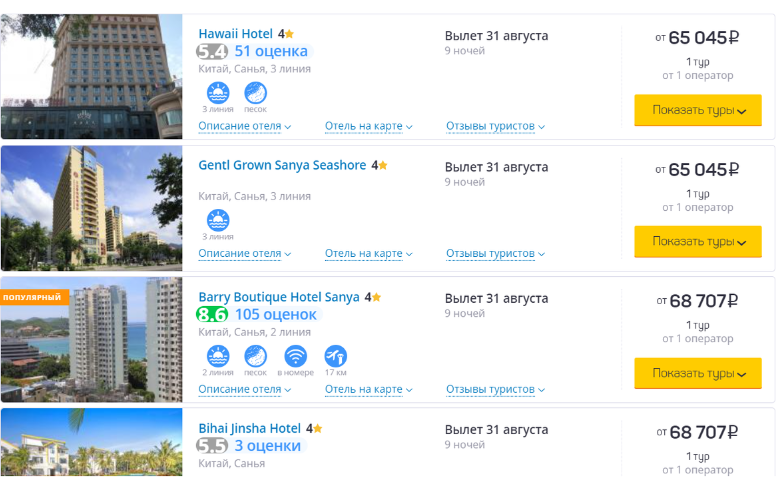The height and width of the screenshot is (481, 778).
Task: Click the 5.4 rating badge of Hawaii Hotel
Action: pos(212,51)
